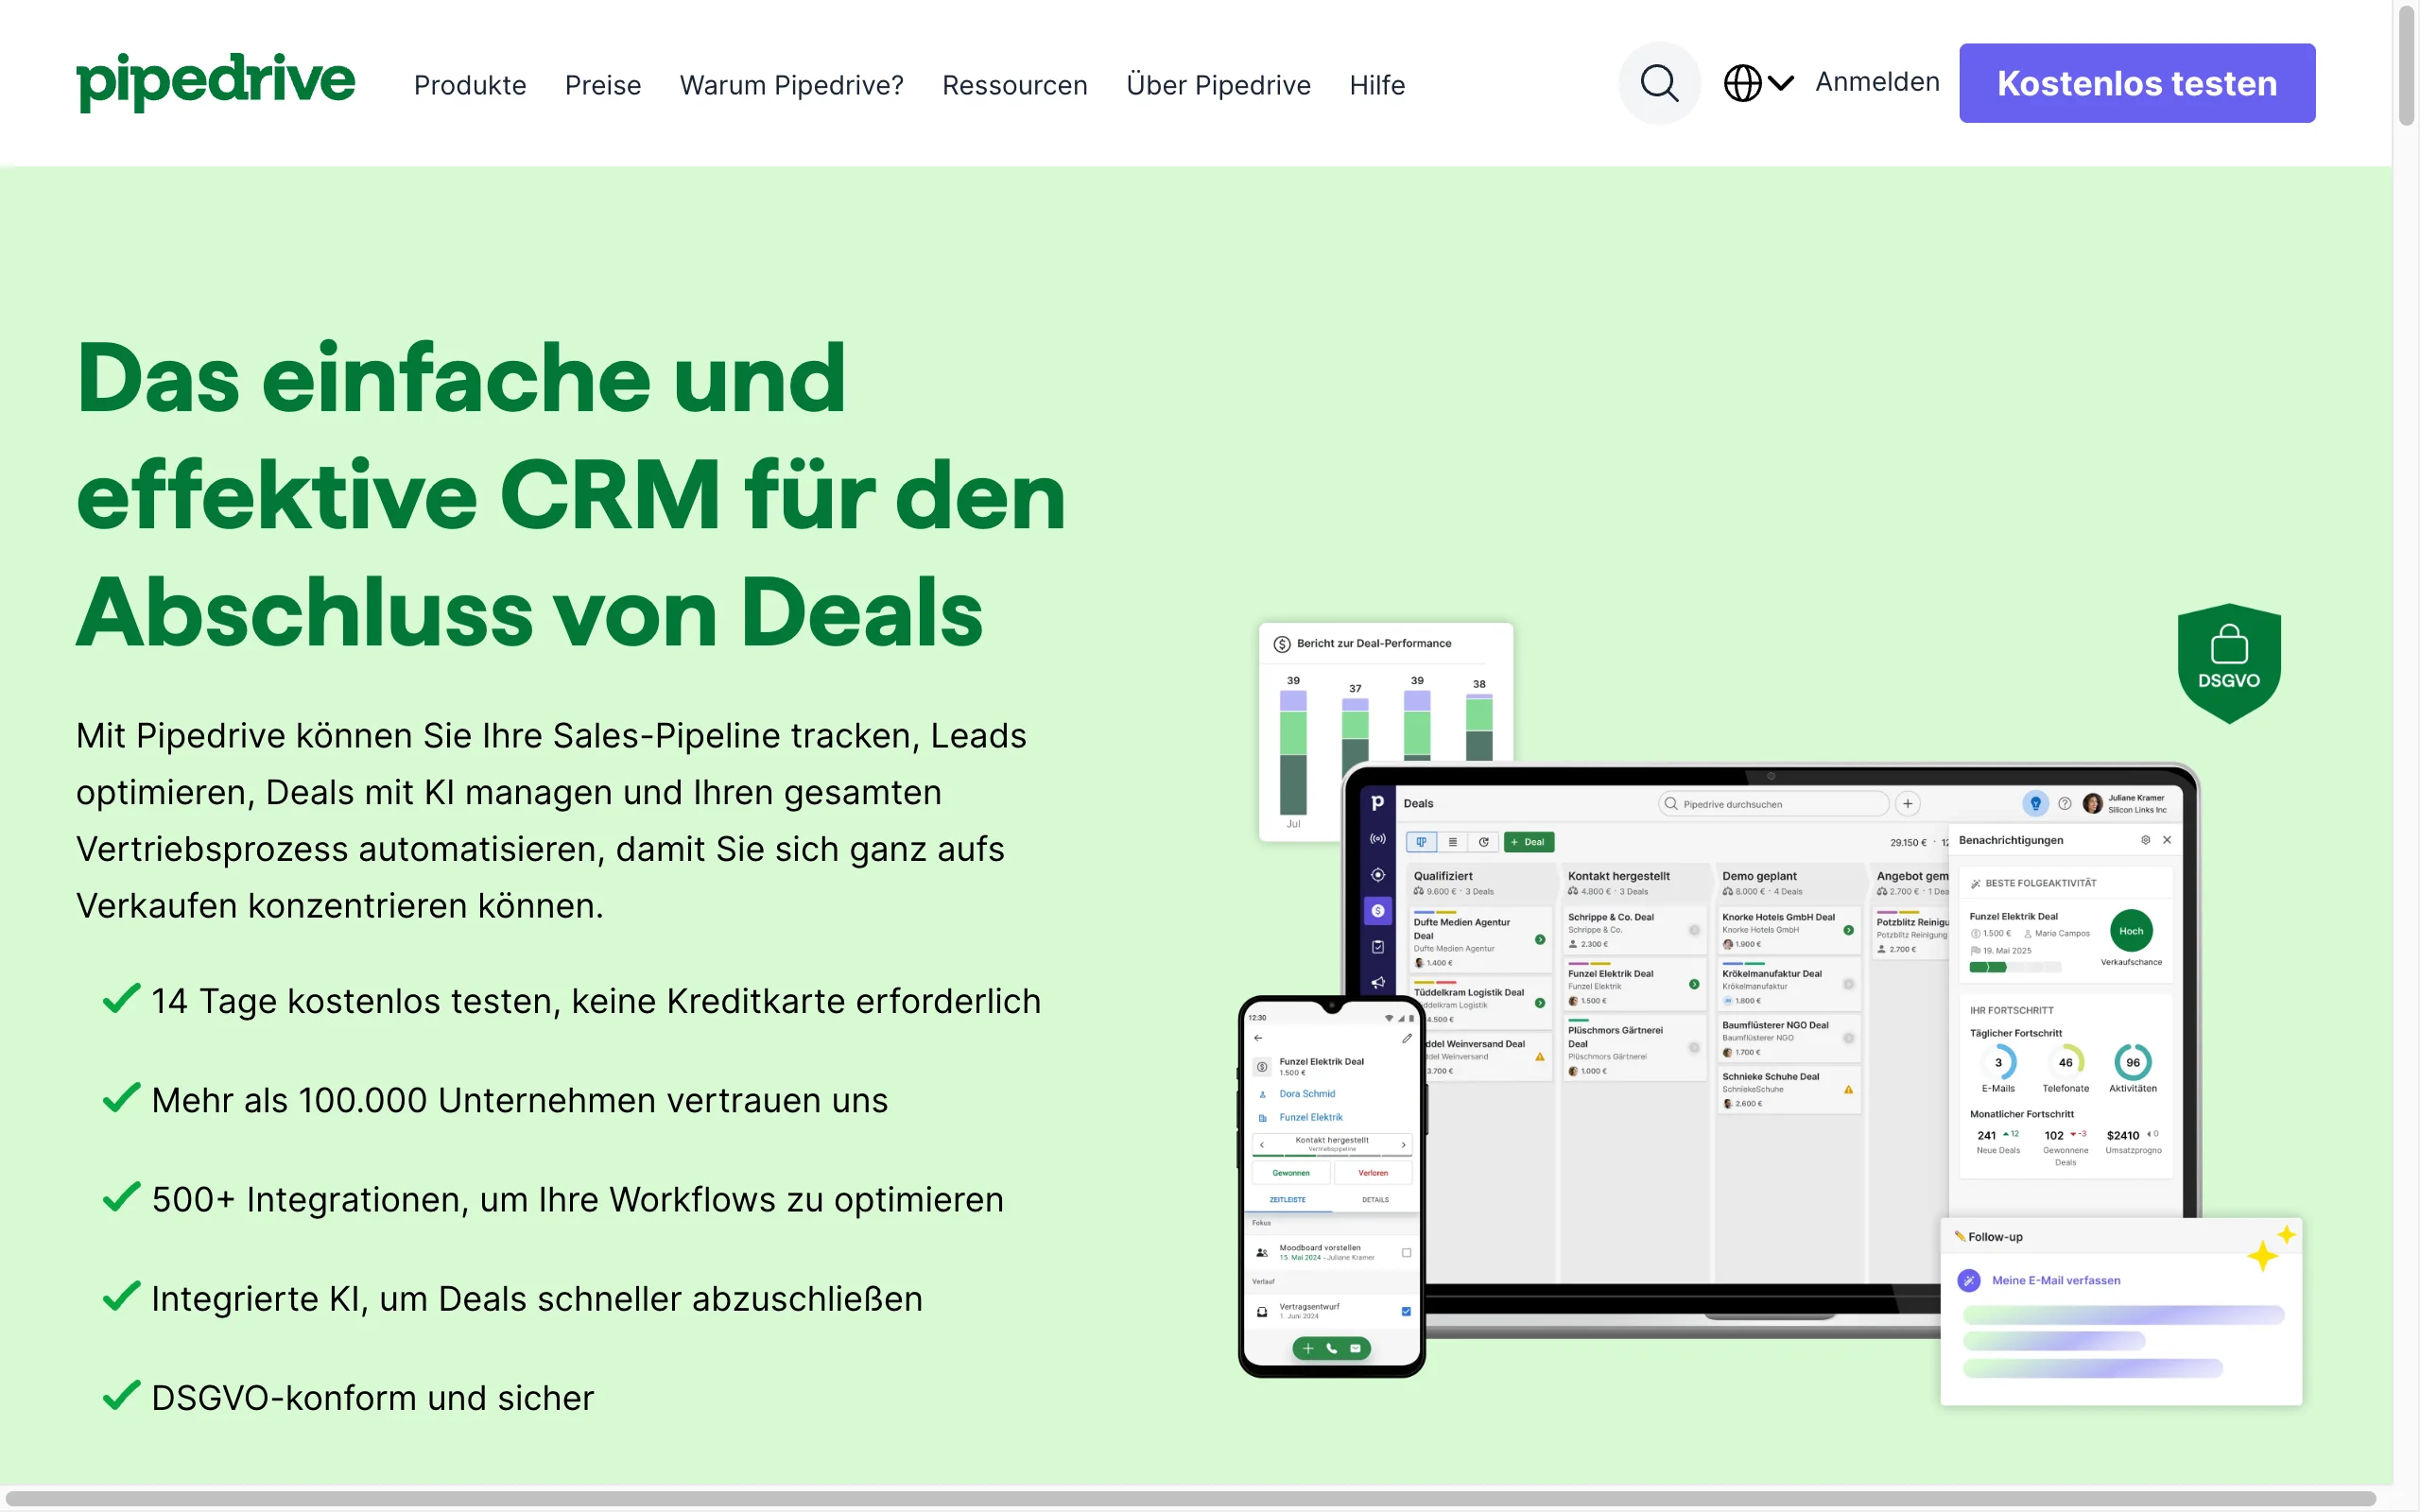Close the Benachrichtigungen panel with X

coord(2167,840)
